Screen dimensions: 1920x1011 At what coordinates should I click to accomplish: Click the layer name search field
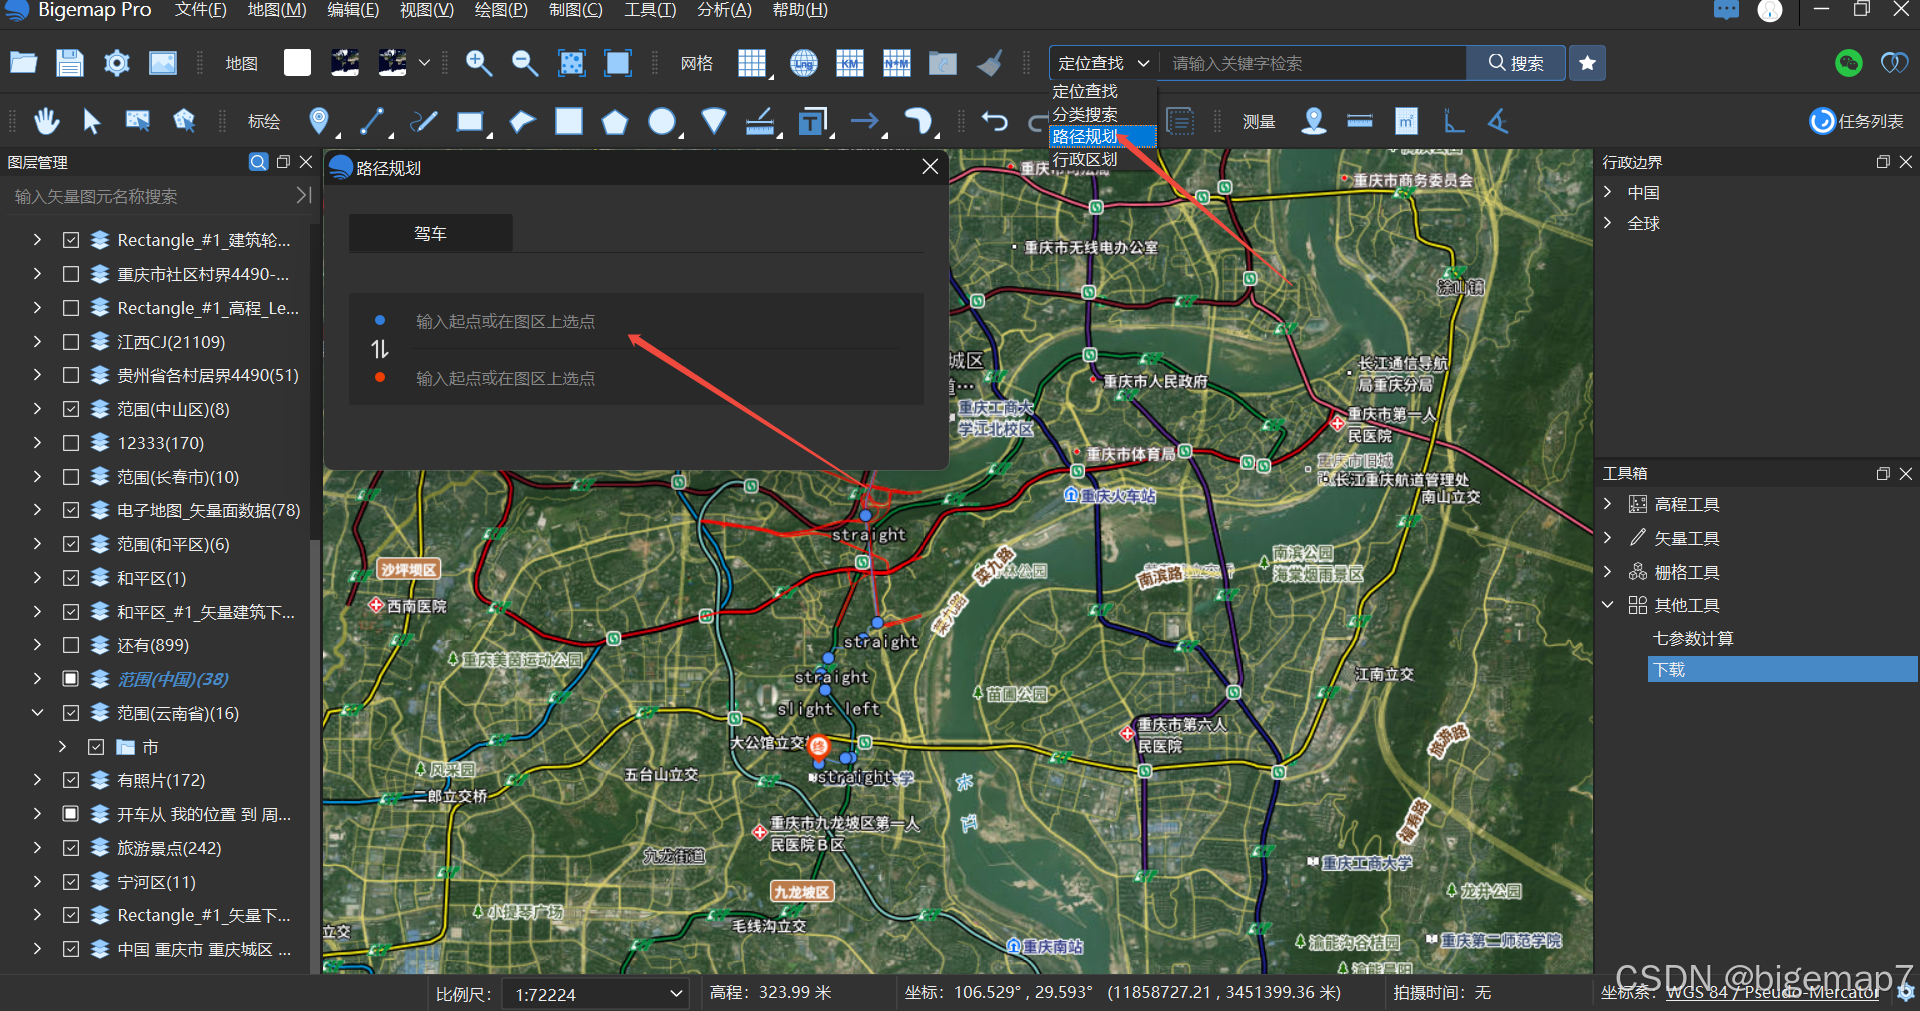(150, 196)
